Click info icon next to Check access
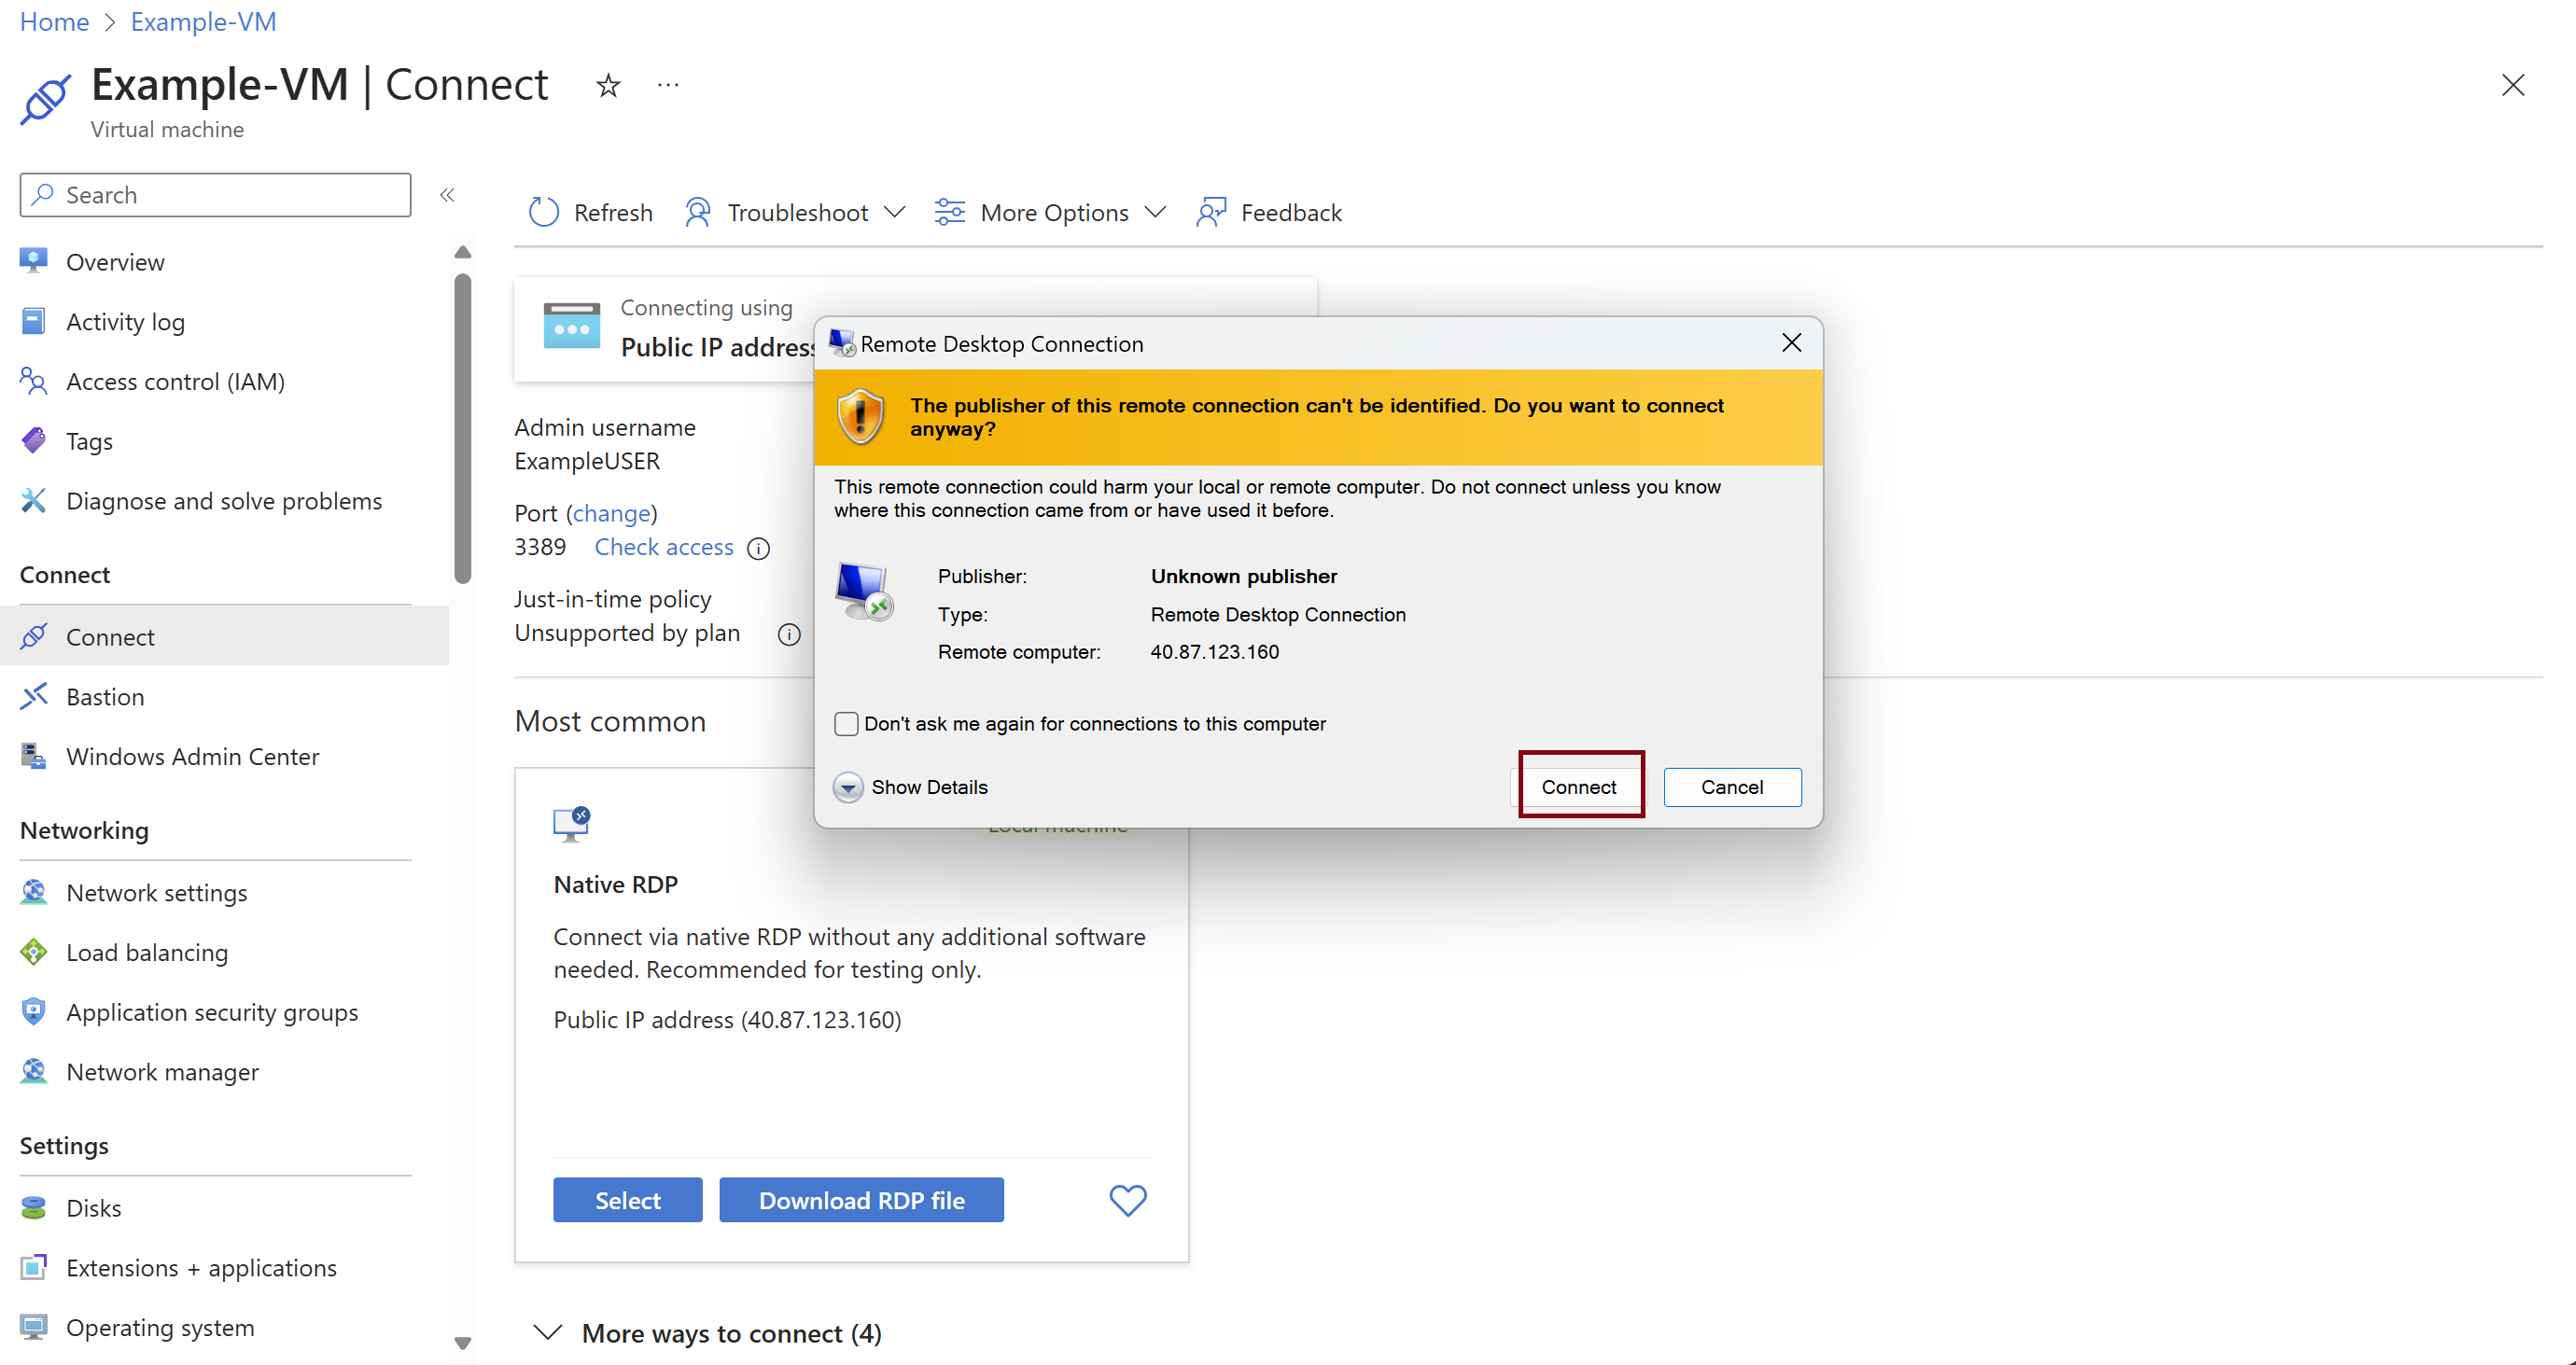The height and width of the screenshot is (1365, 2576). point(759,548)
